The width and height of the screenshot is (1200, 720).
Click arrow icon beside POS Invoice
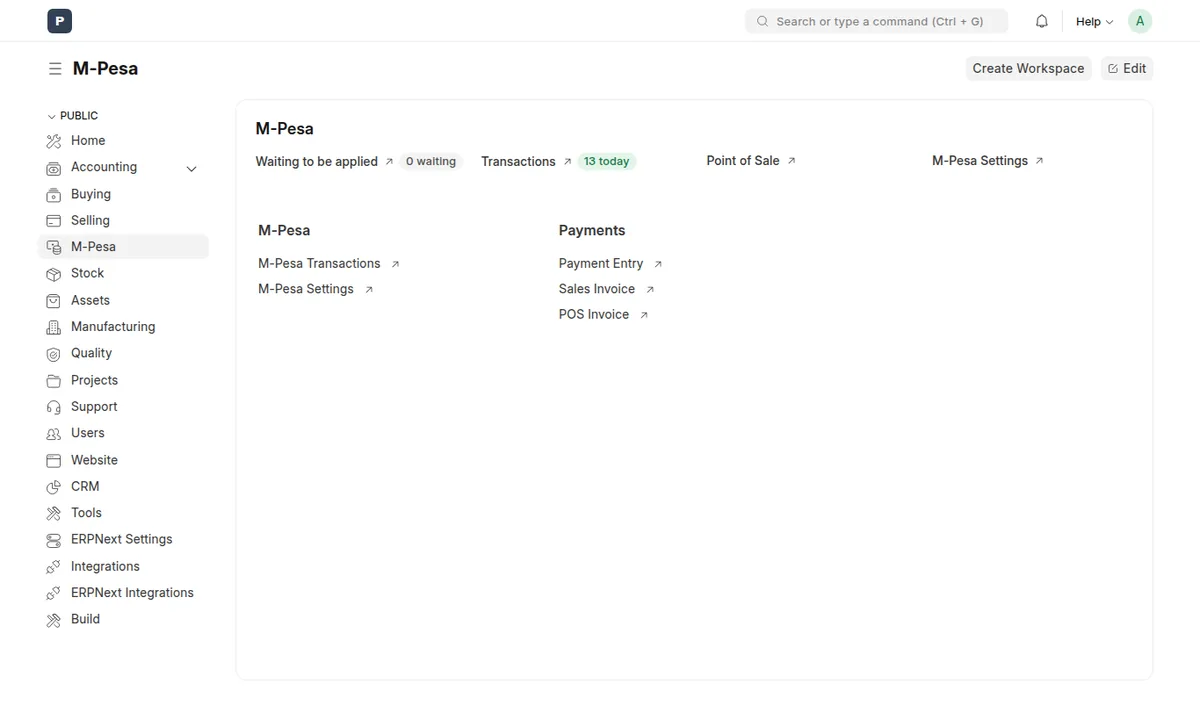tap(644, 315)
